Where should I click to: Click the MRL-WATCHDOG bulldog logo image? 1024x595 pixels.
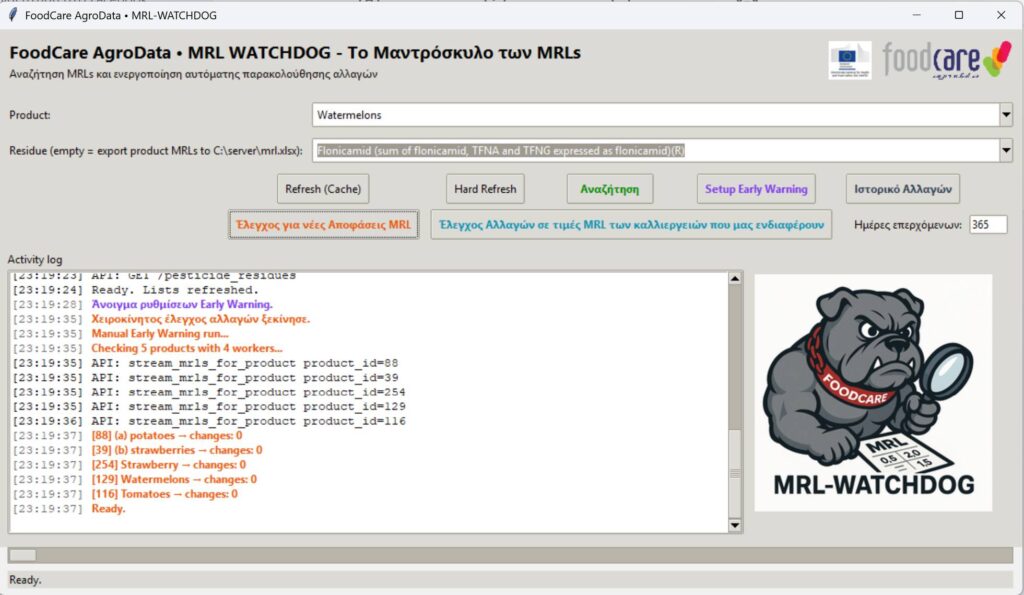[873, 393]
